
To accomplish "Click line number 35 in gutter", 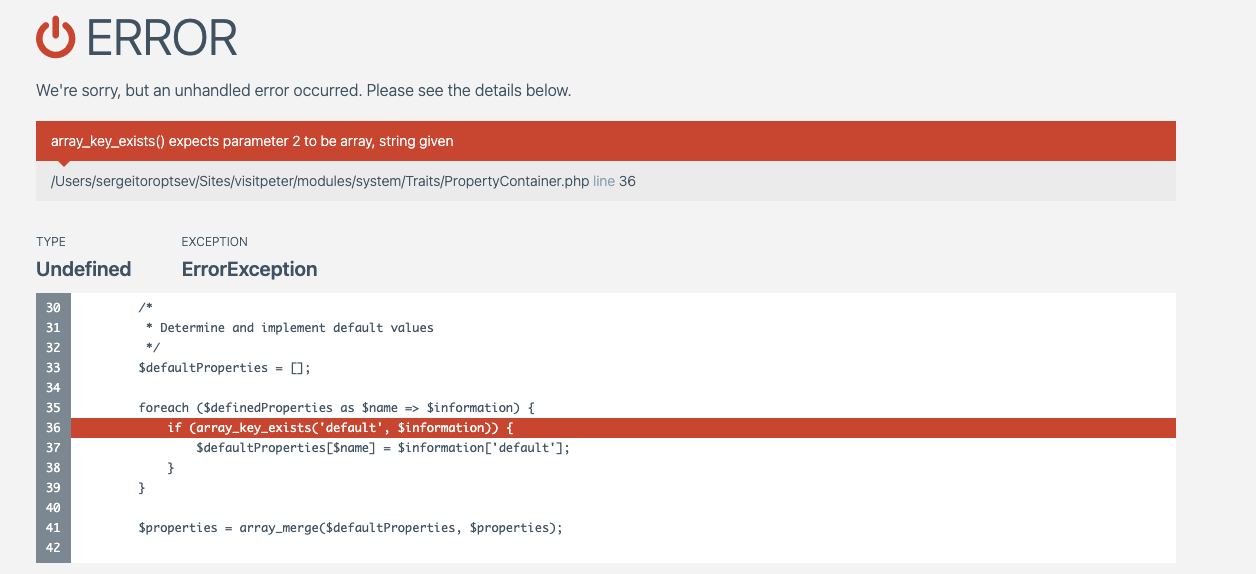I will click(x=53, y=408).
